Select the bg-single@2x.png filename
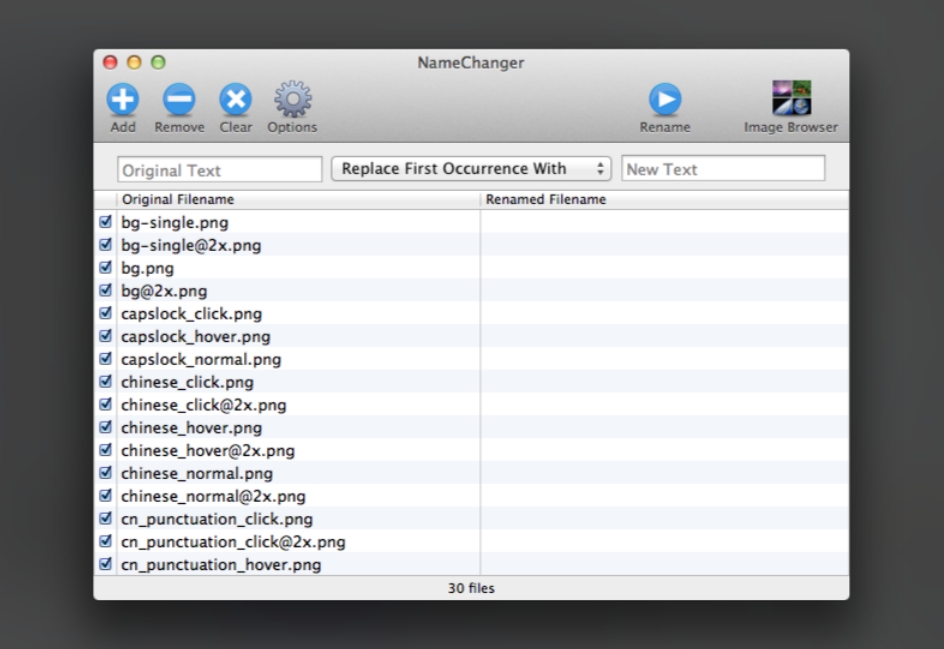Viewport: 944px width, 649px height. 191,246
